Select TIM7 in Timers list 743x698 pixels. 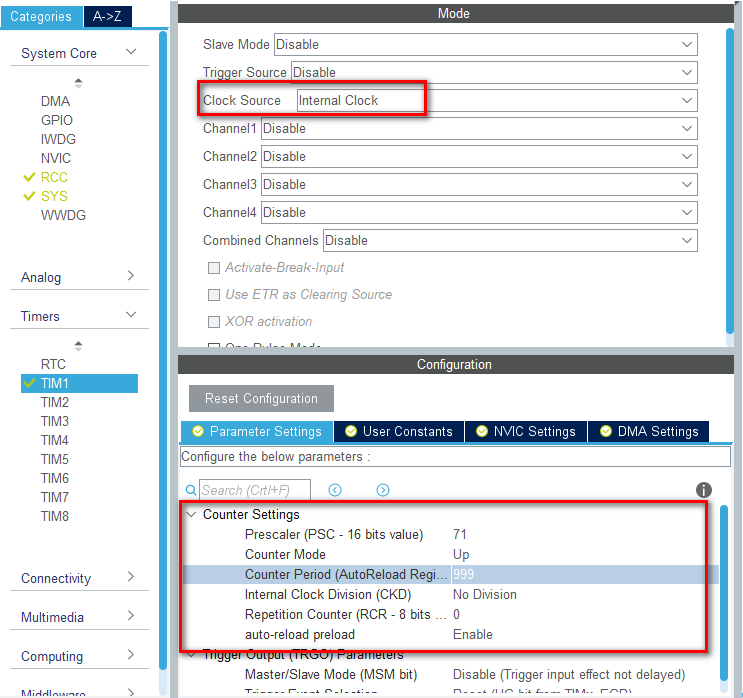point(55,497)
